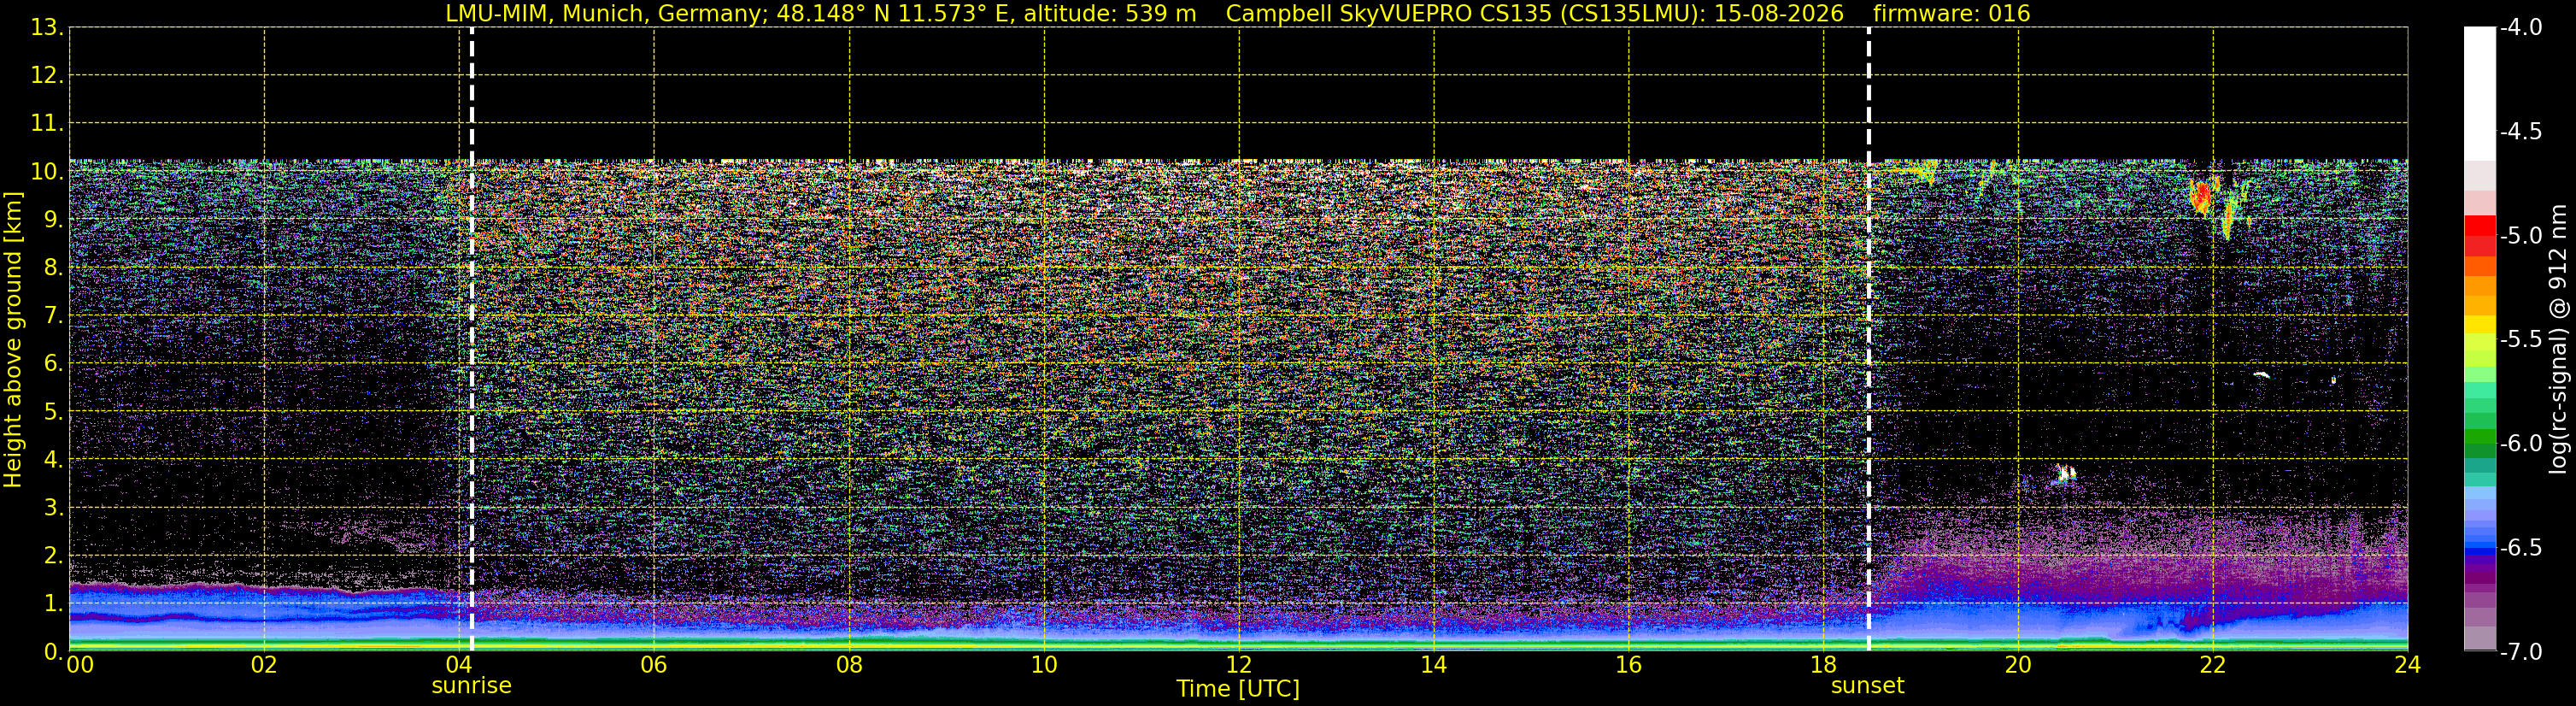The width and height of the screenshot is (2576, 706).
Task: Click the height tick label 9
Action: (x=53, y=220)
